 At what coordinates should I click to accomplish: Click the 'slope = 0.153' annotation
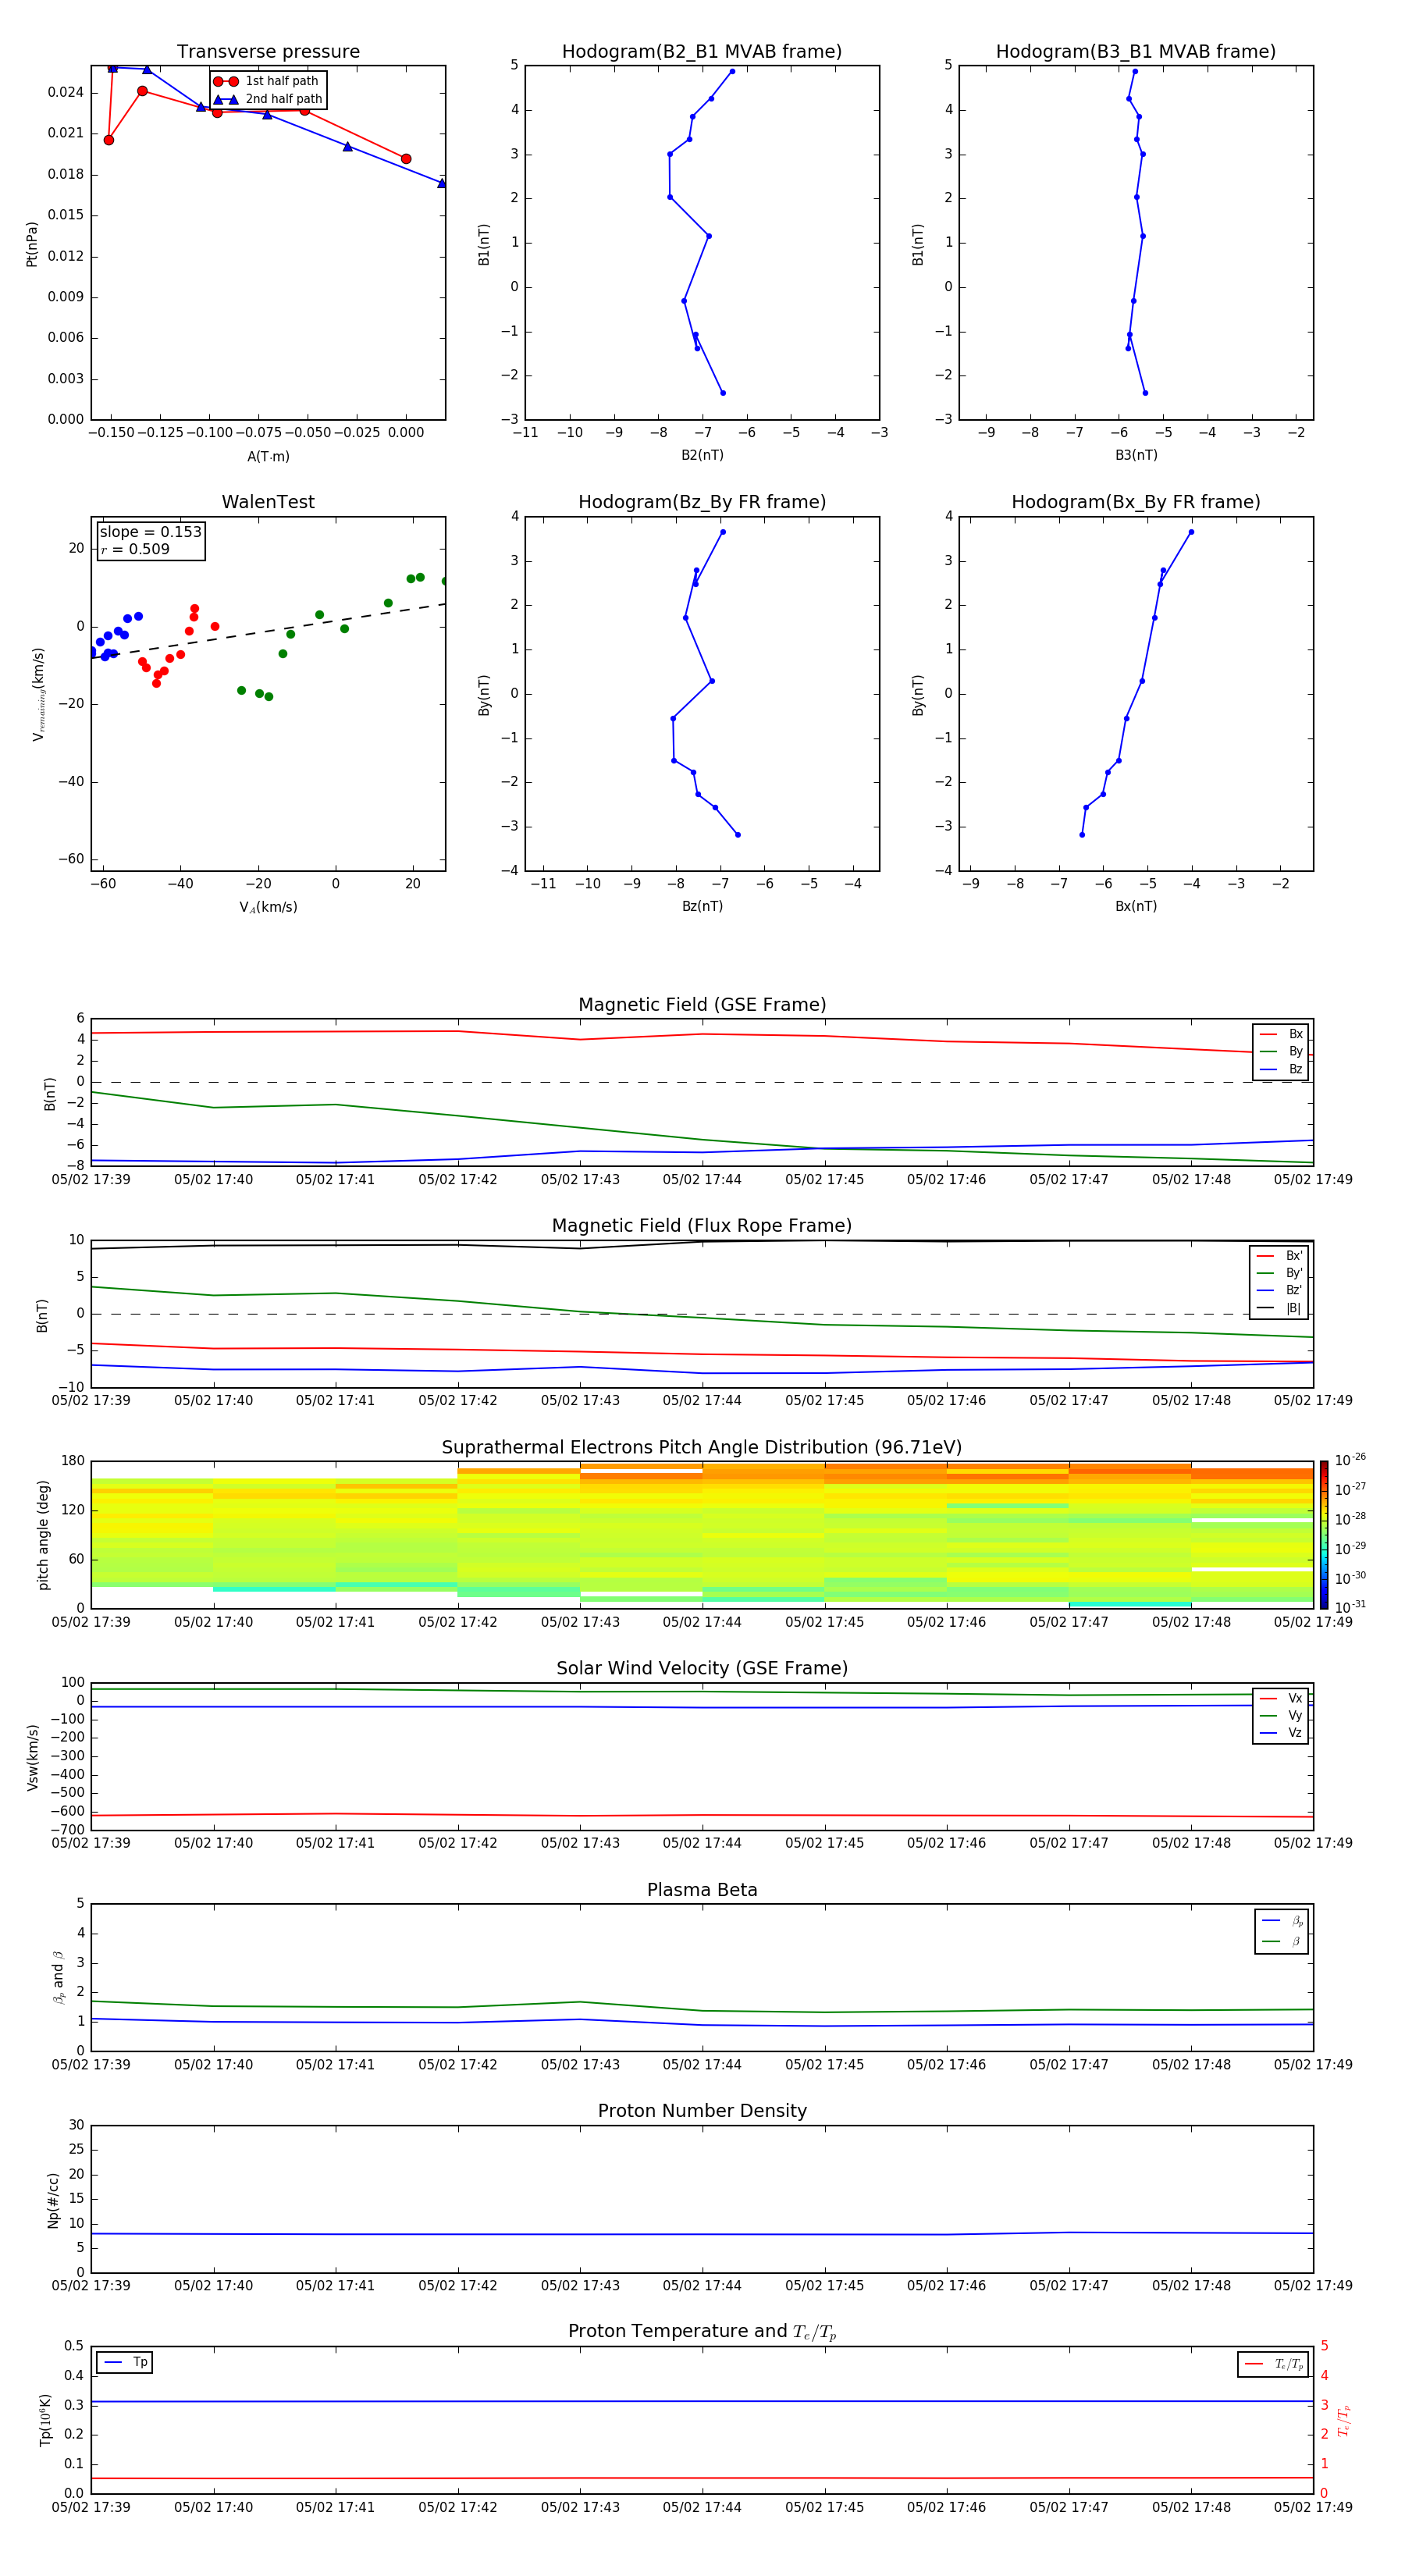pyautogui.click(x=151, y=532)
